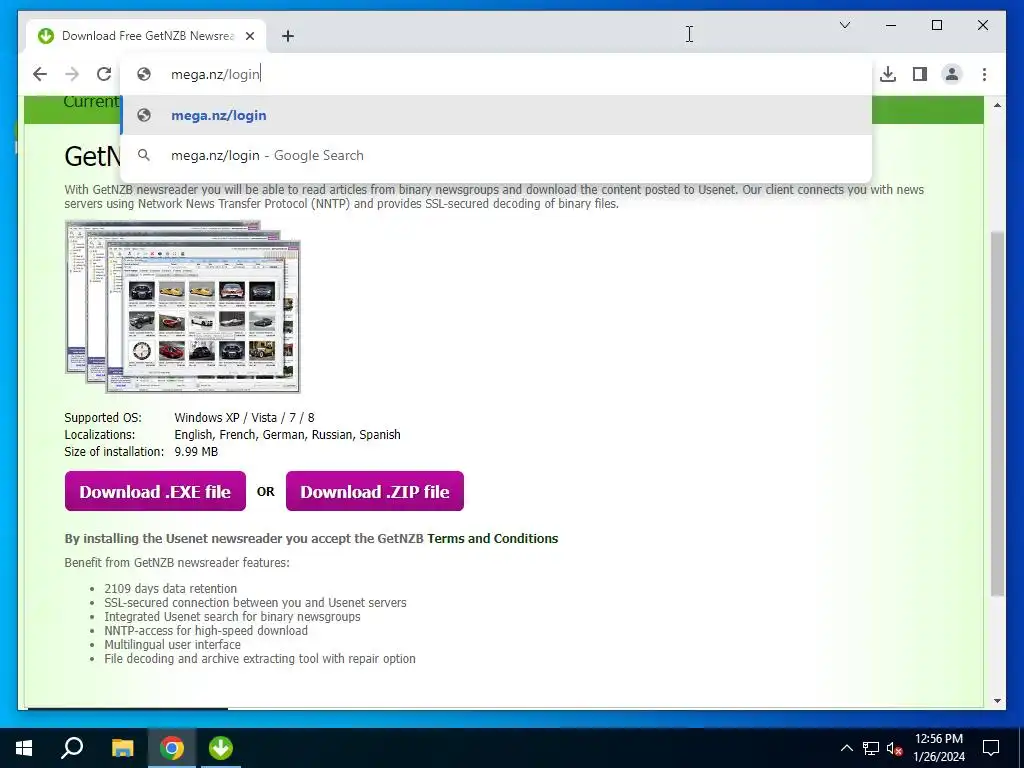Click the bullet Multilingual user interface
Image resolution: width=1024 pixels, height=768 pixels.
(x=172, y=645)
